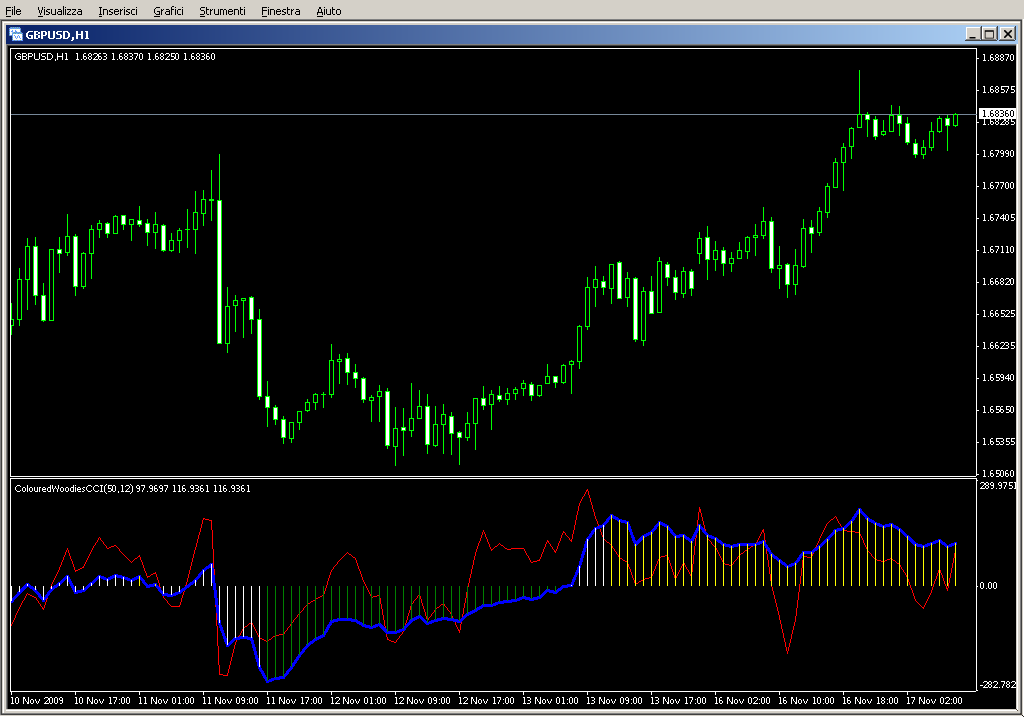Click time label 16 Nov 02:00
1024x717 pixels.
point(742,701)
